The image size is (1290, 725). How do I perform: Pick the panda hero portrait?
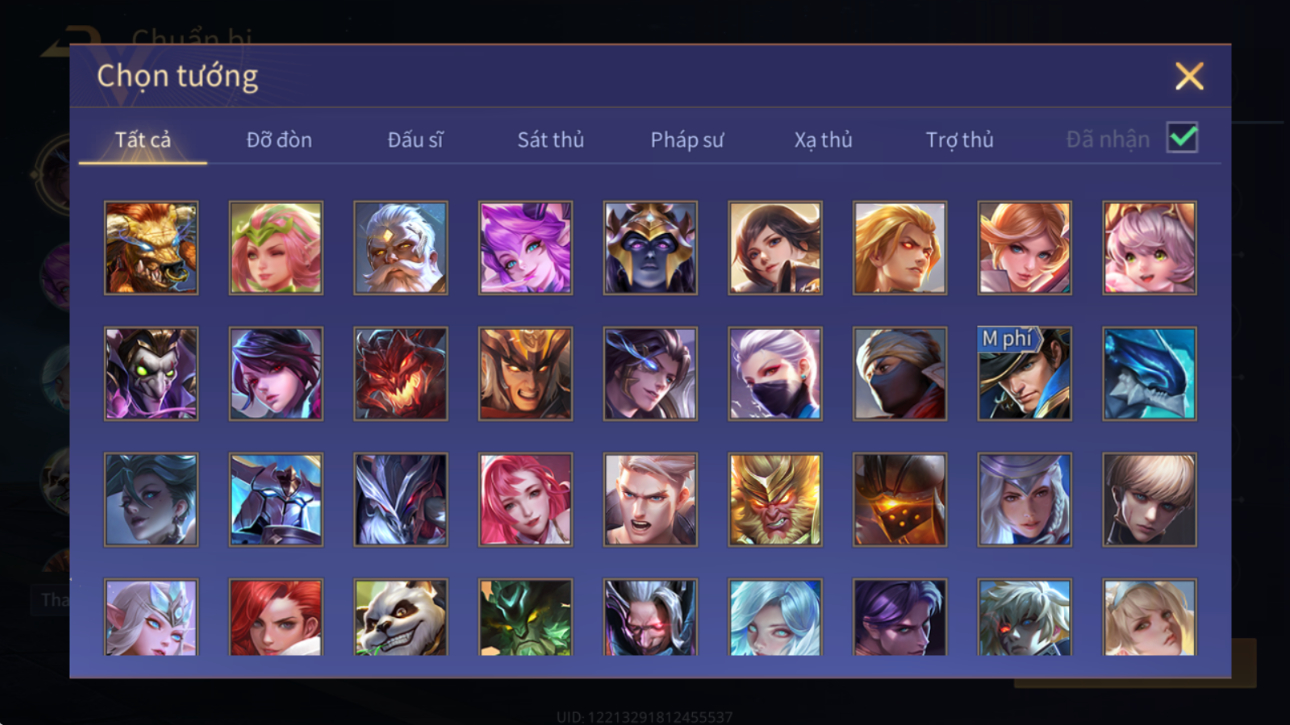(400, 617)
